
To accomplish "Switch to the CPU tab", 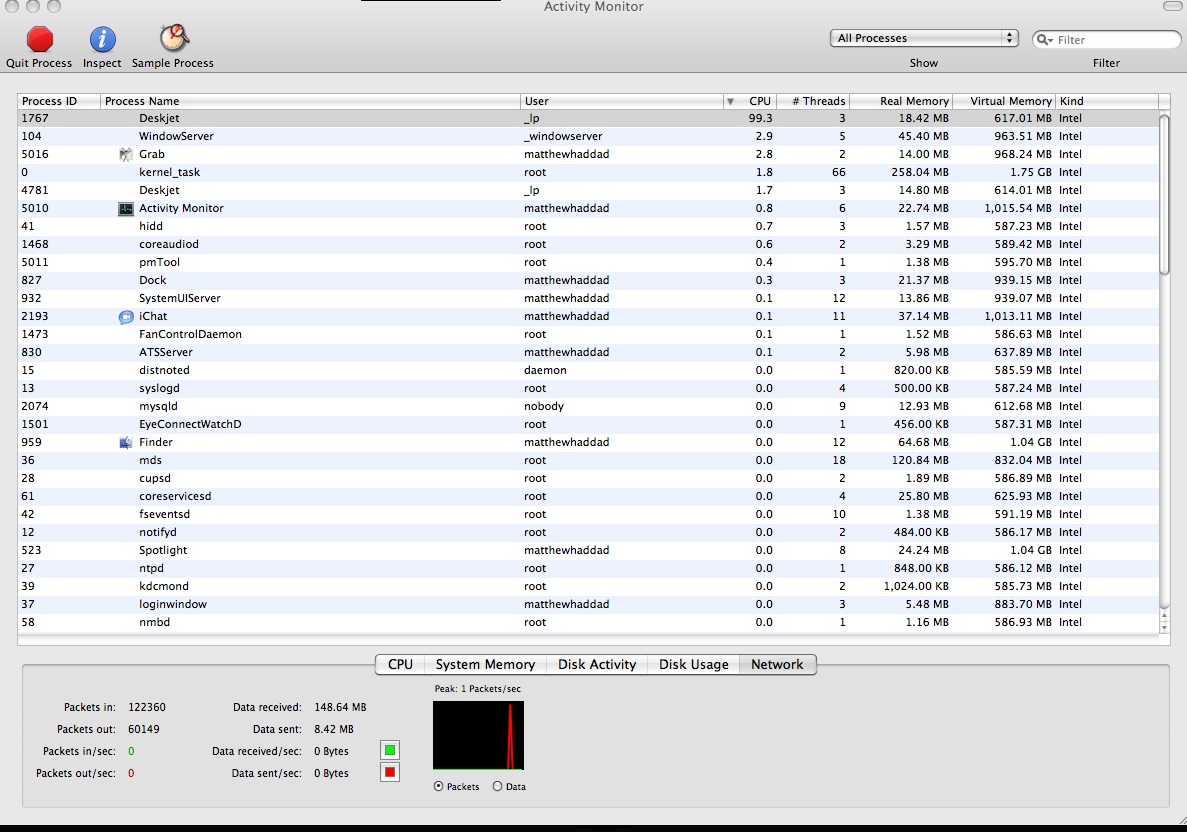I will coord(400,665).
